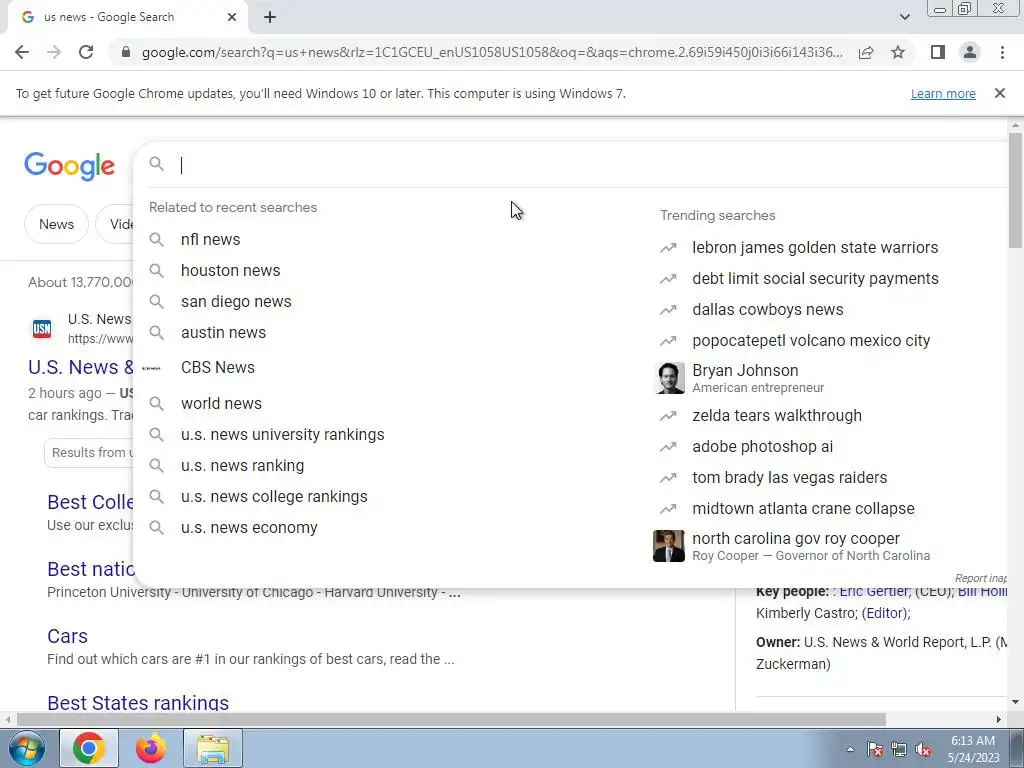Show hidden tray icons arrow
1024x768 pixels.
pos(850,749)
